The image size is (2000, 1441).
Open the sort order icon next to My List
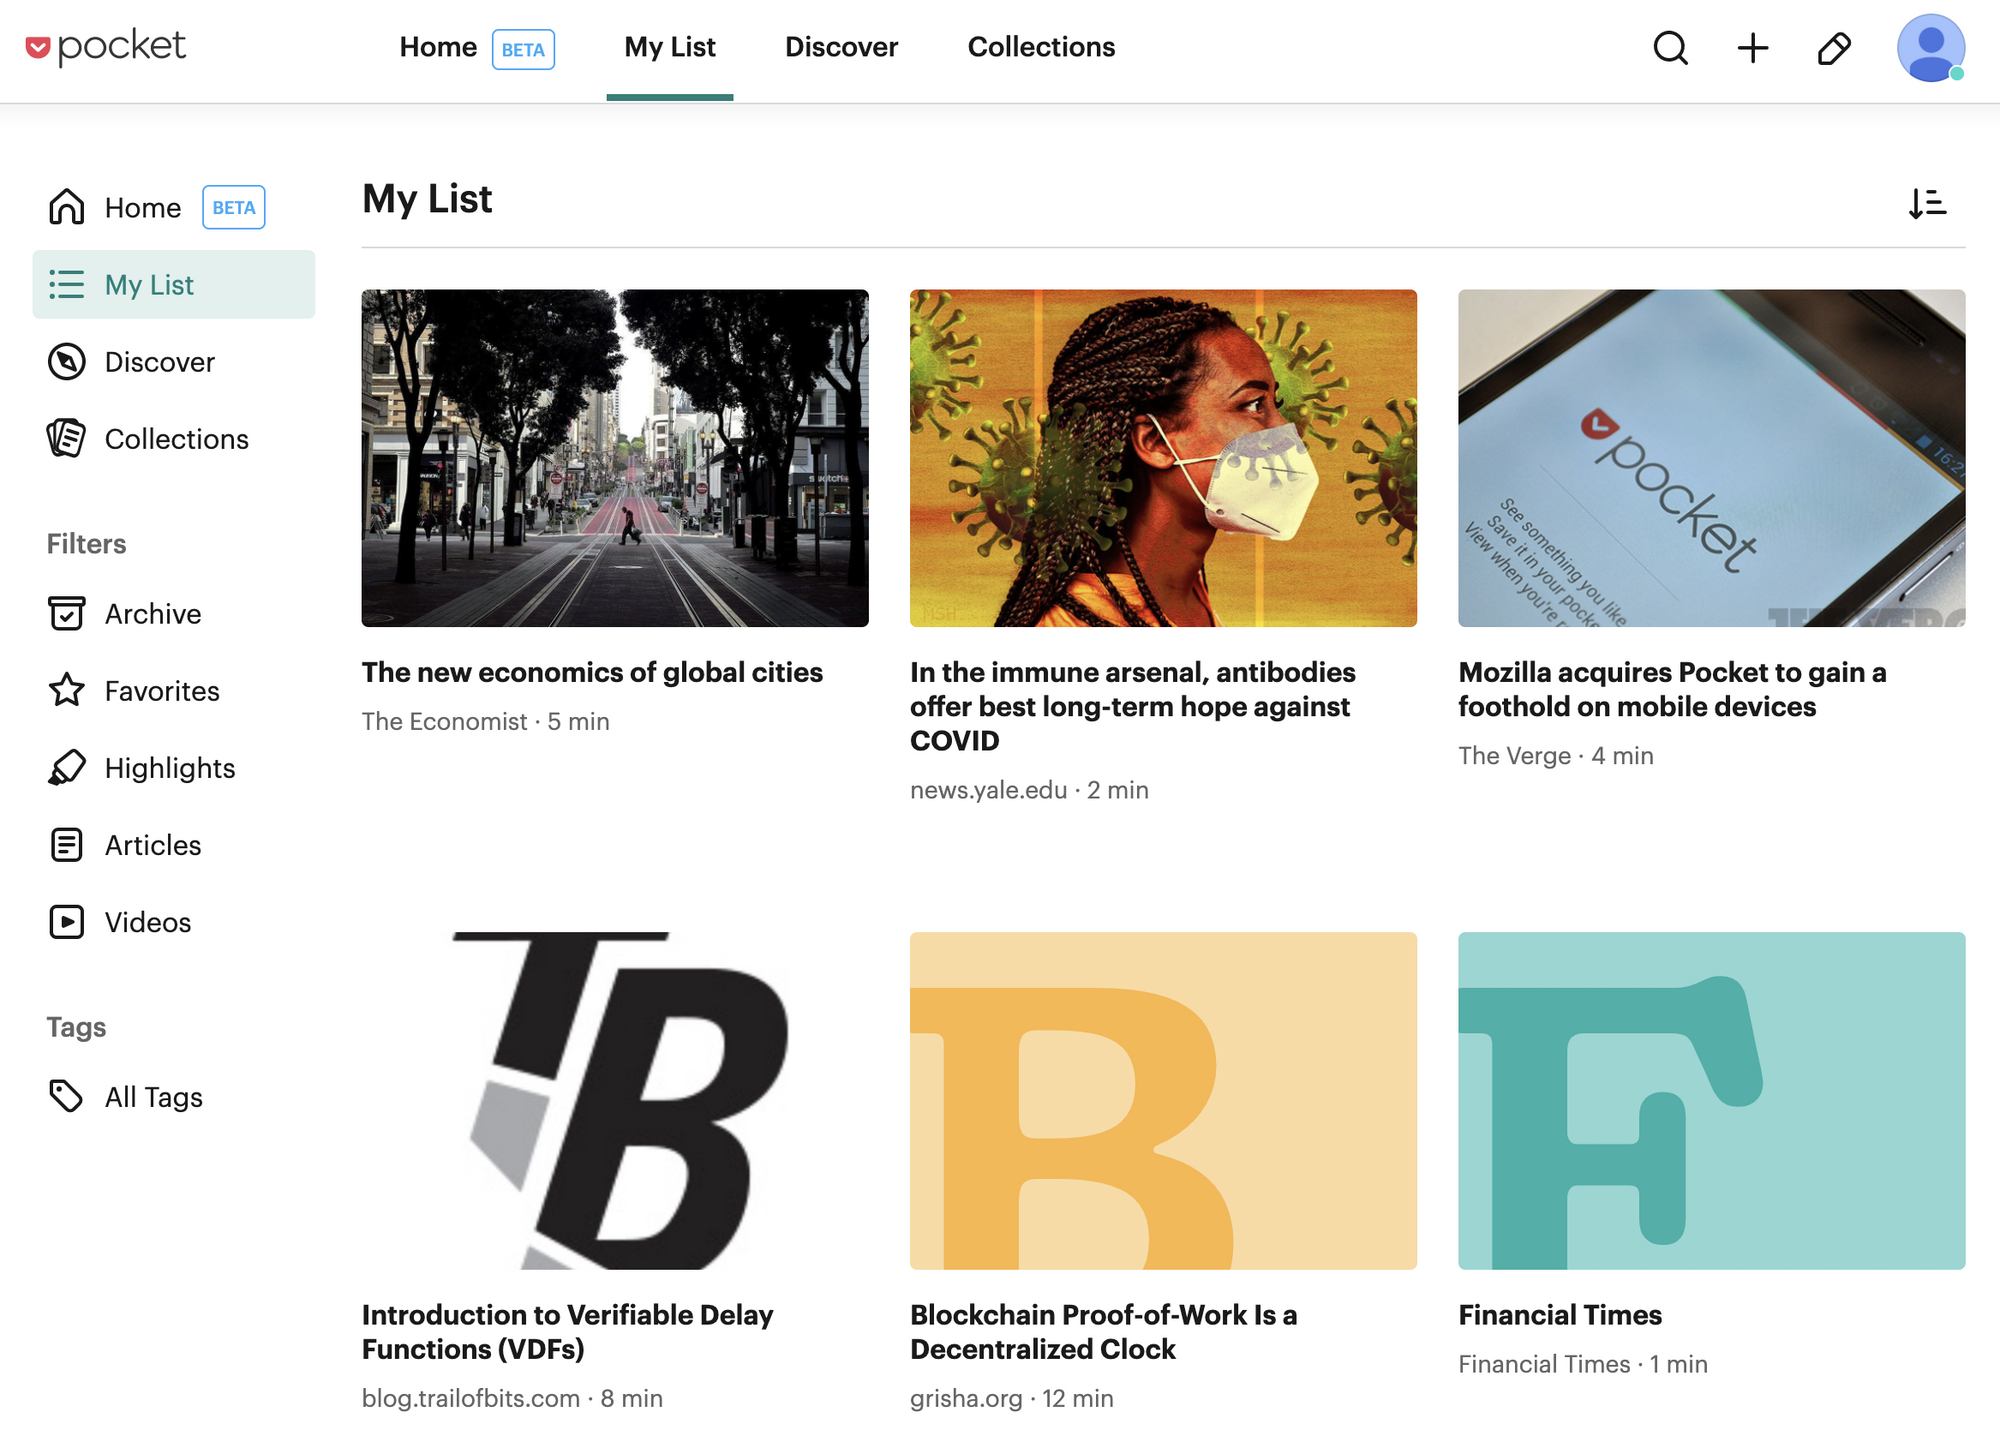coord(1927,203)
